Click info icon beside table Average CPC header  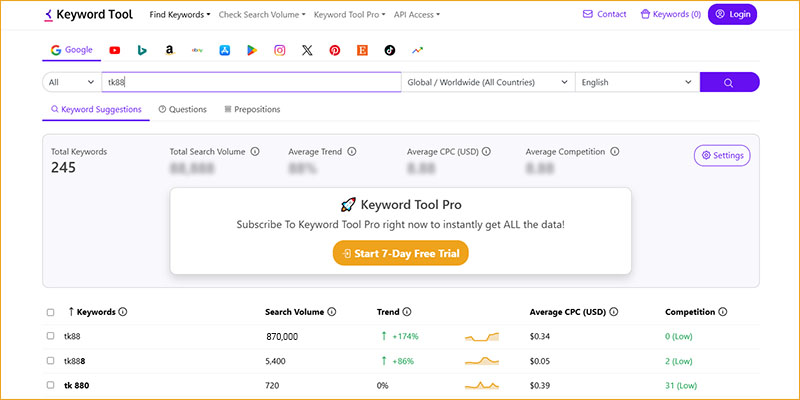coord(614,312)
